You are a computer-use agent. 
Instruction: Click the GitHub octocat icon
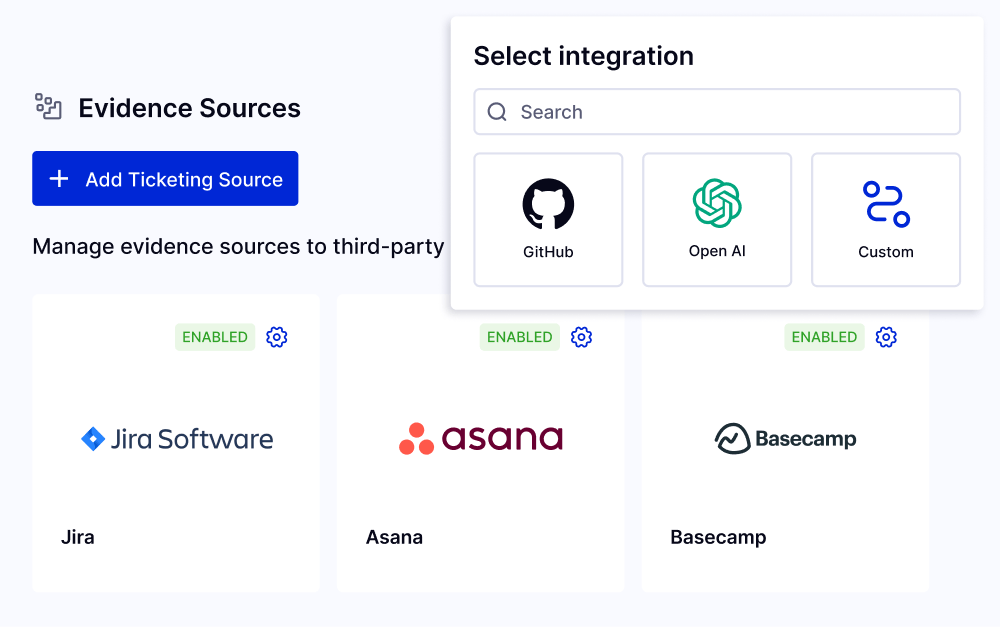coord(548,204)
